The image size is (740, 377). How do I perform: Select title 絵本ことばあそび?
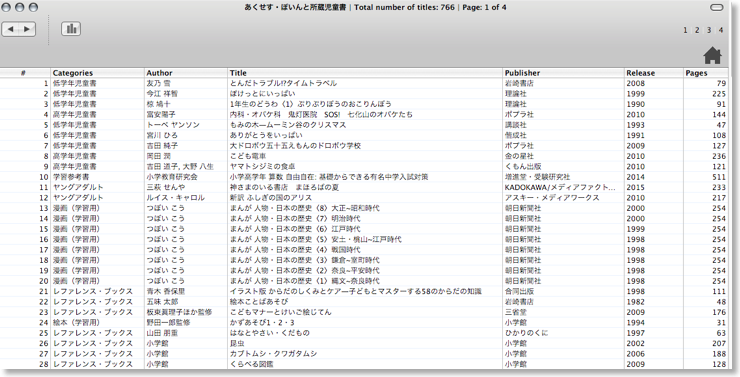point(259,302)
